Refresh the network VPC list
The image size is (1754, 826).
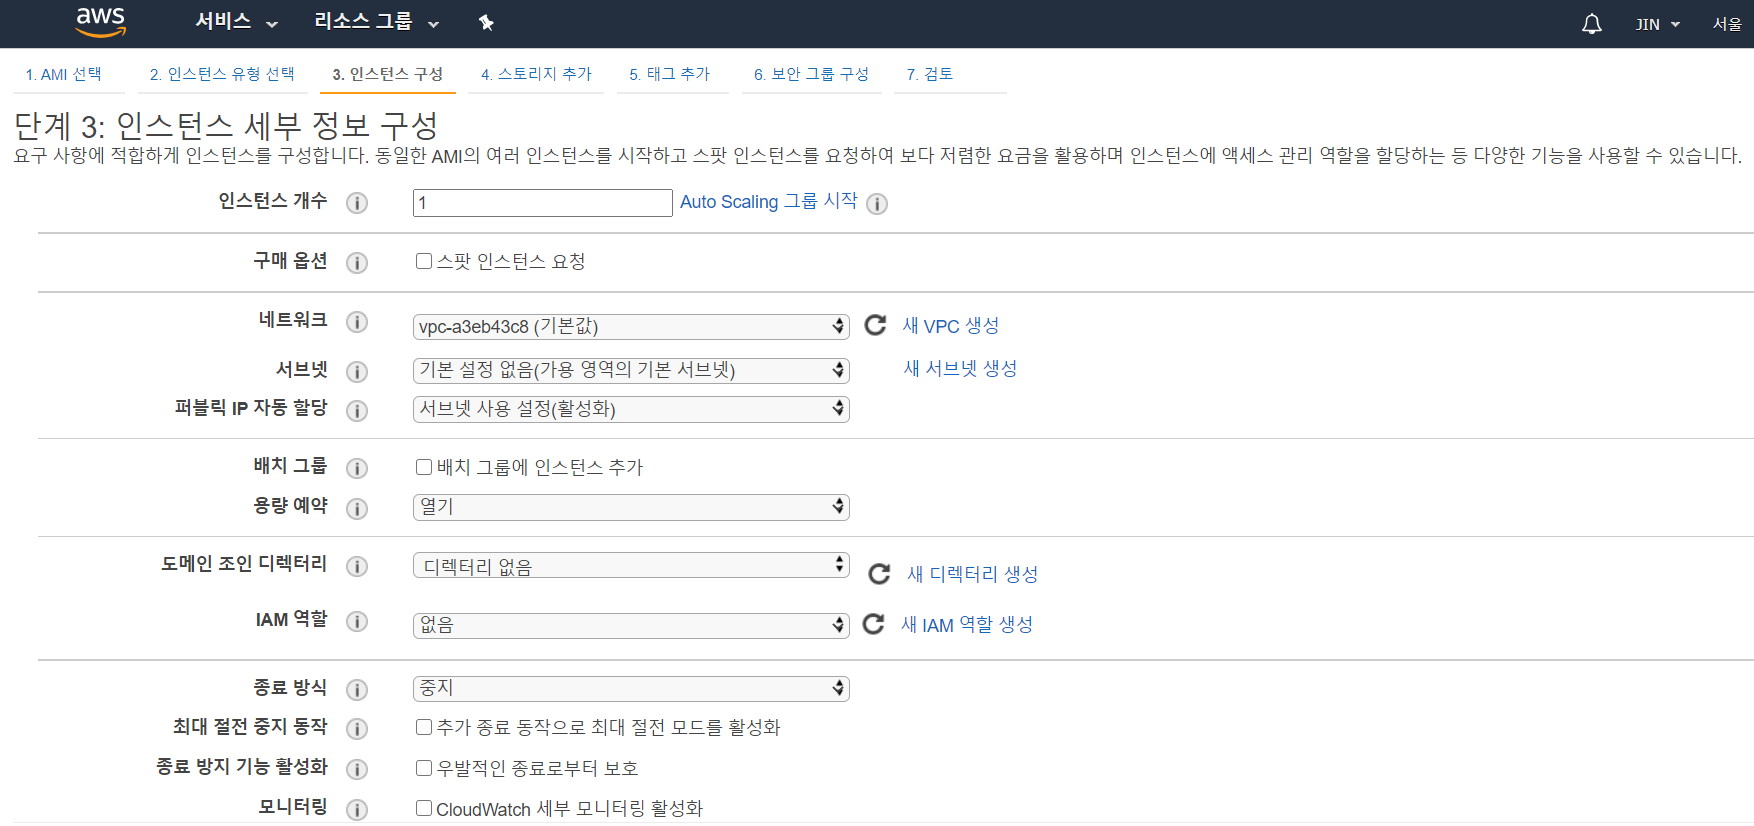(875, 325)
